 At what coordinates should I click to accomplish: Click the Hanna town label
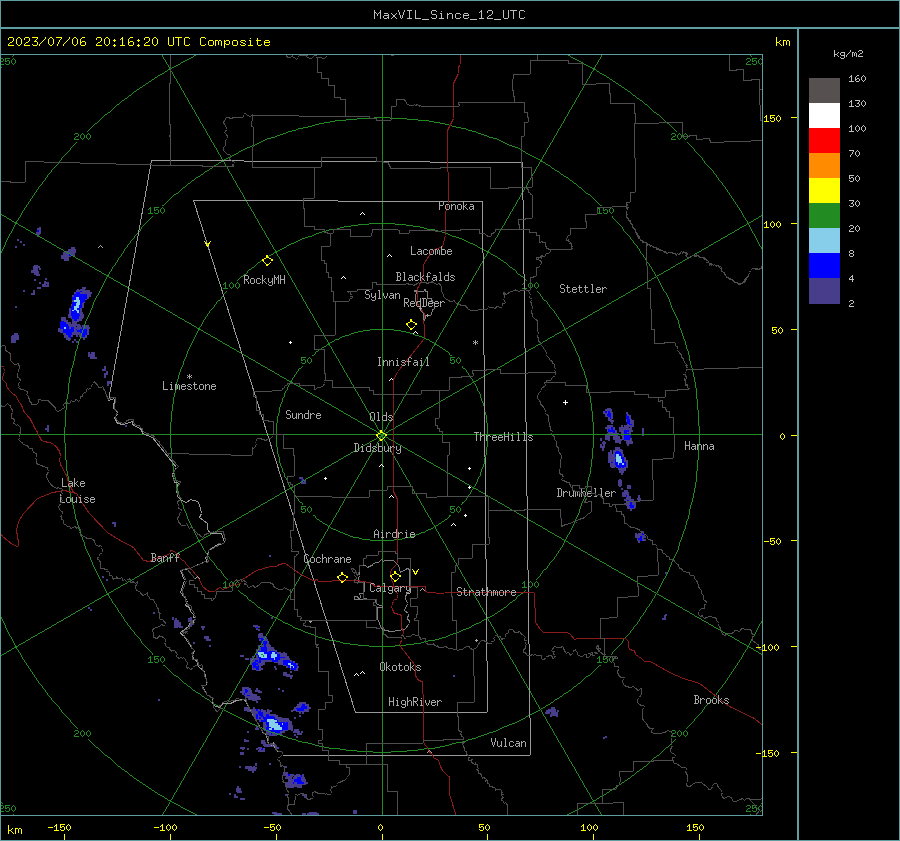[x=699, y=446]
